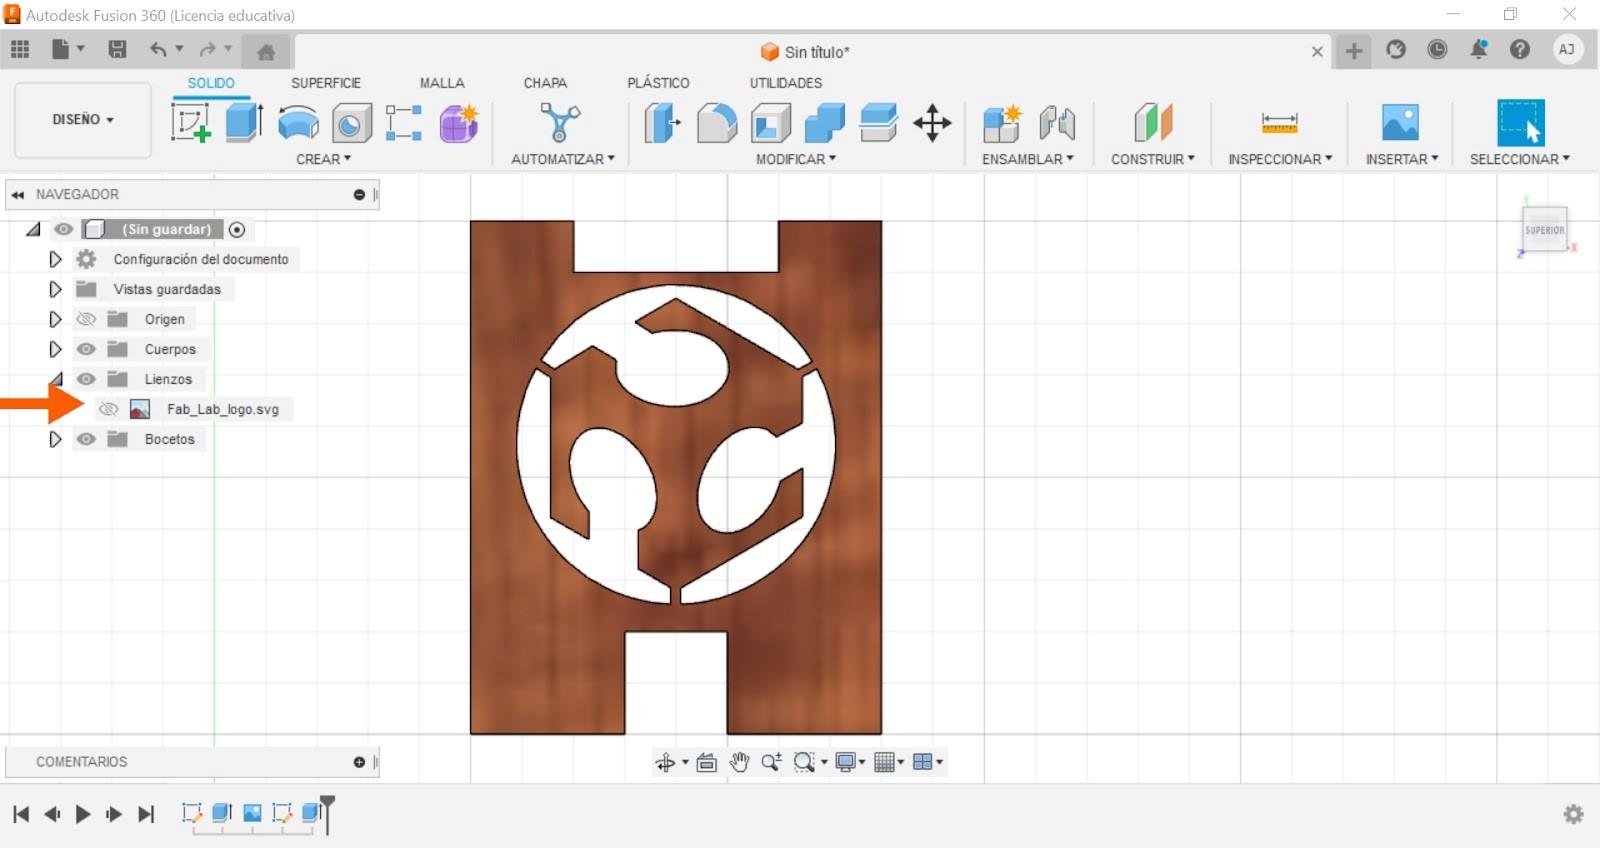
Task: Expand the Bocetos folder
Action: pos(55,439)
